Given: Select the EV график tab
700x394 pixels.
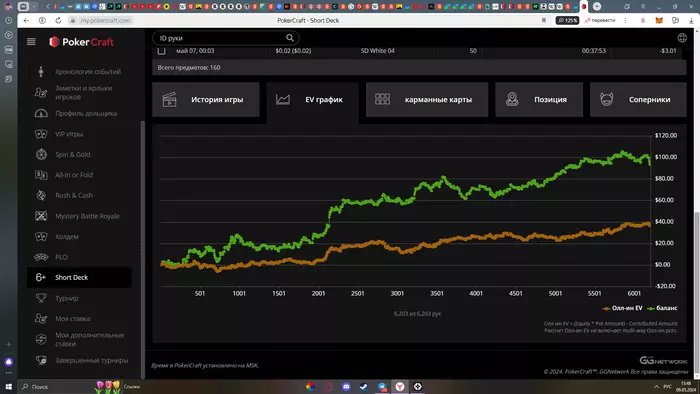Looking at the screenshot, I should (312, 100).
